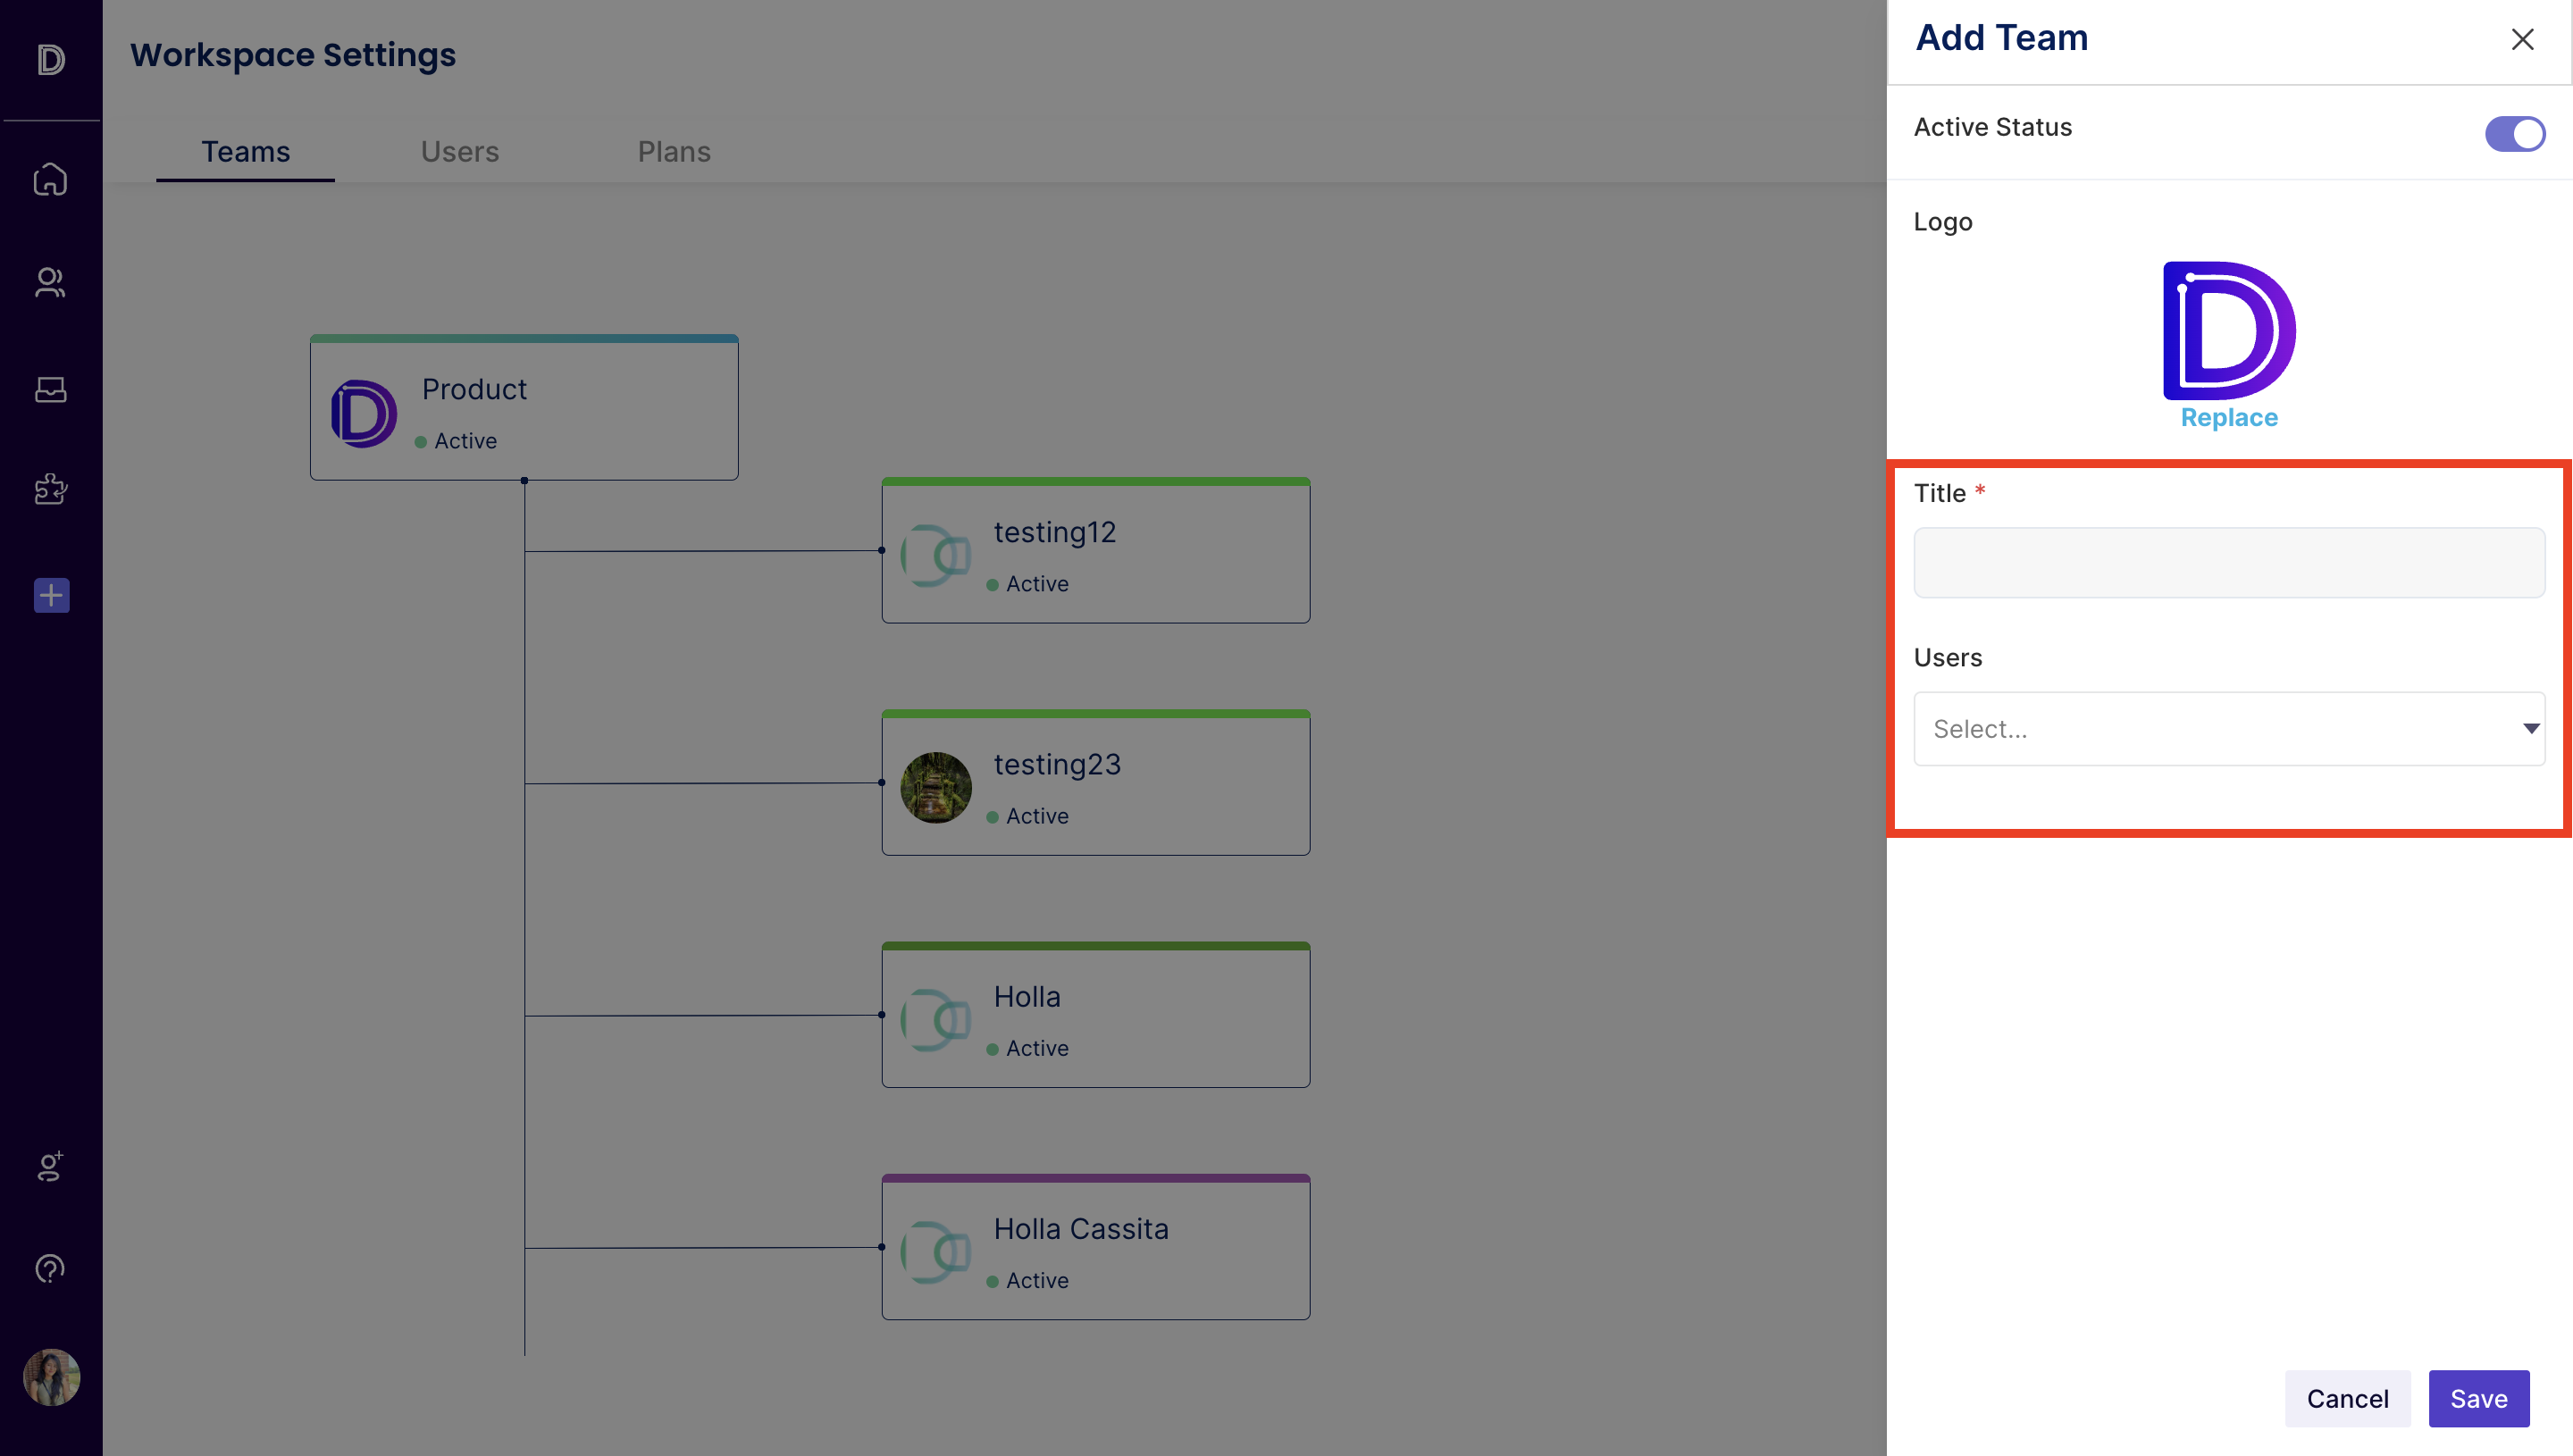Select the Holla Cassita team card
2573x1456 pixels.
(1096, 1247)
